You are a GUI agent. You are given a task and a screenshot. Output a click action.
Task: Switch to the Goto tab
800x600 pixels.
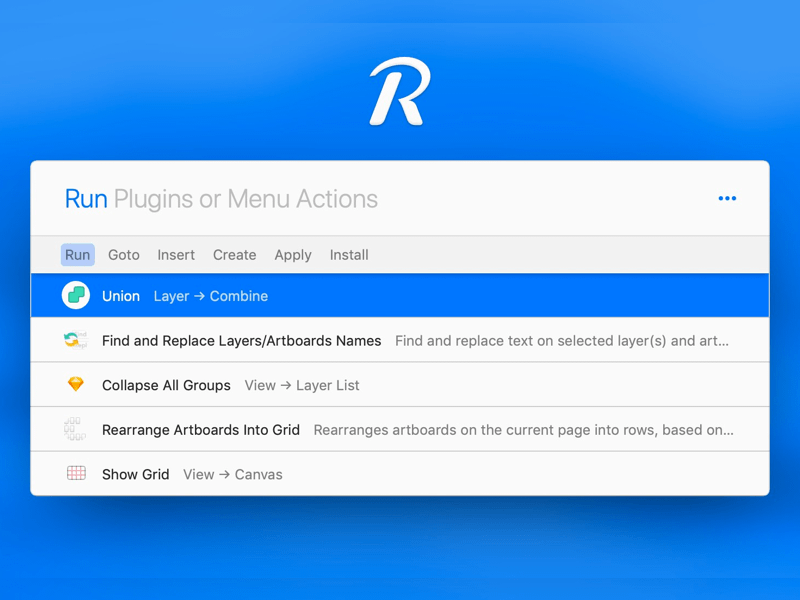pyautogui.click(x=123, y=255)
